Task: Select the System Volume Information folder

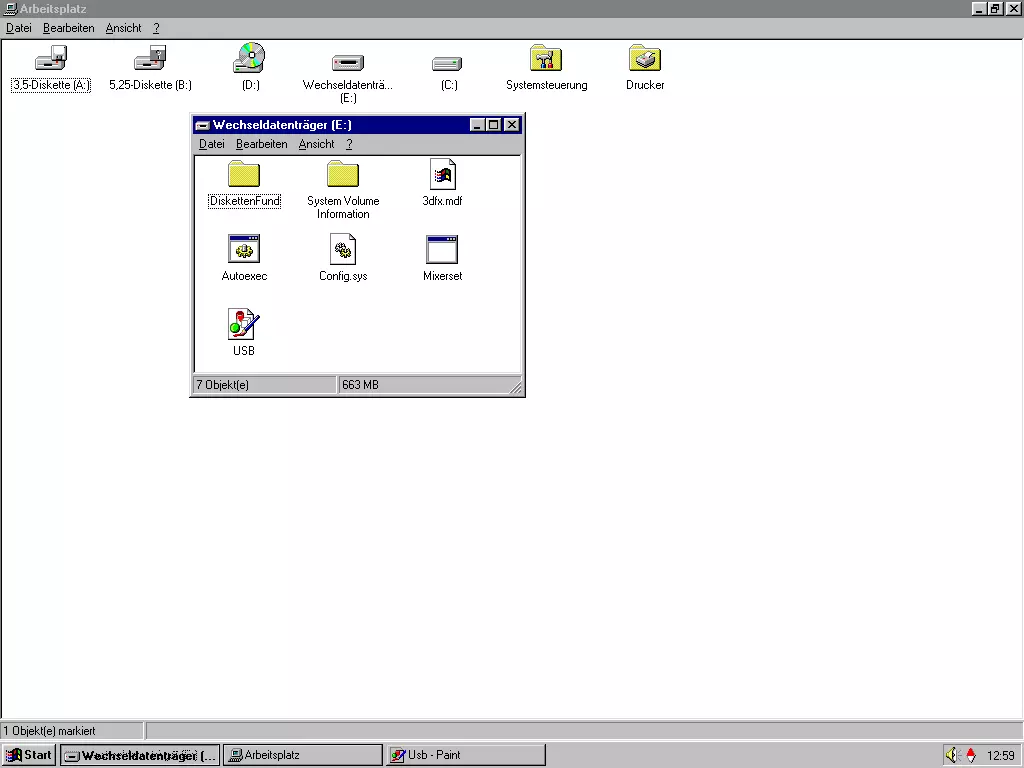Action: point(343,174)
